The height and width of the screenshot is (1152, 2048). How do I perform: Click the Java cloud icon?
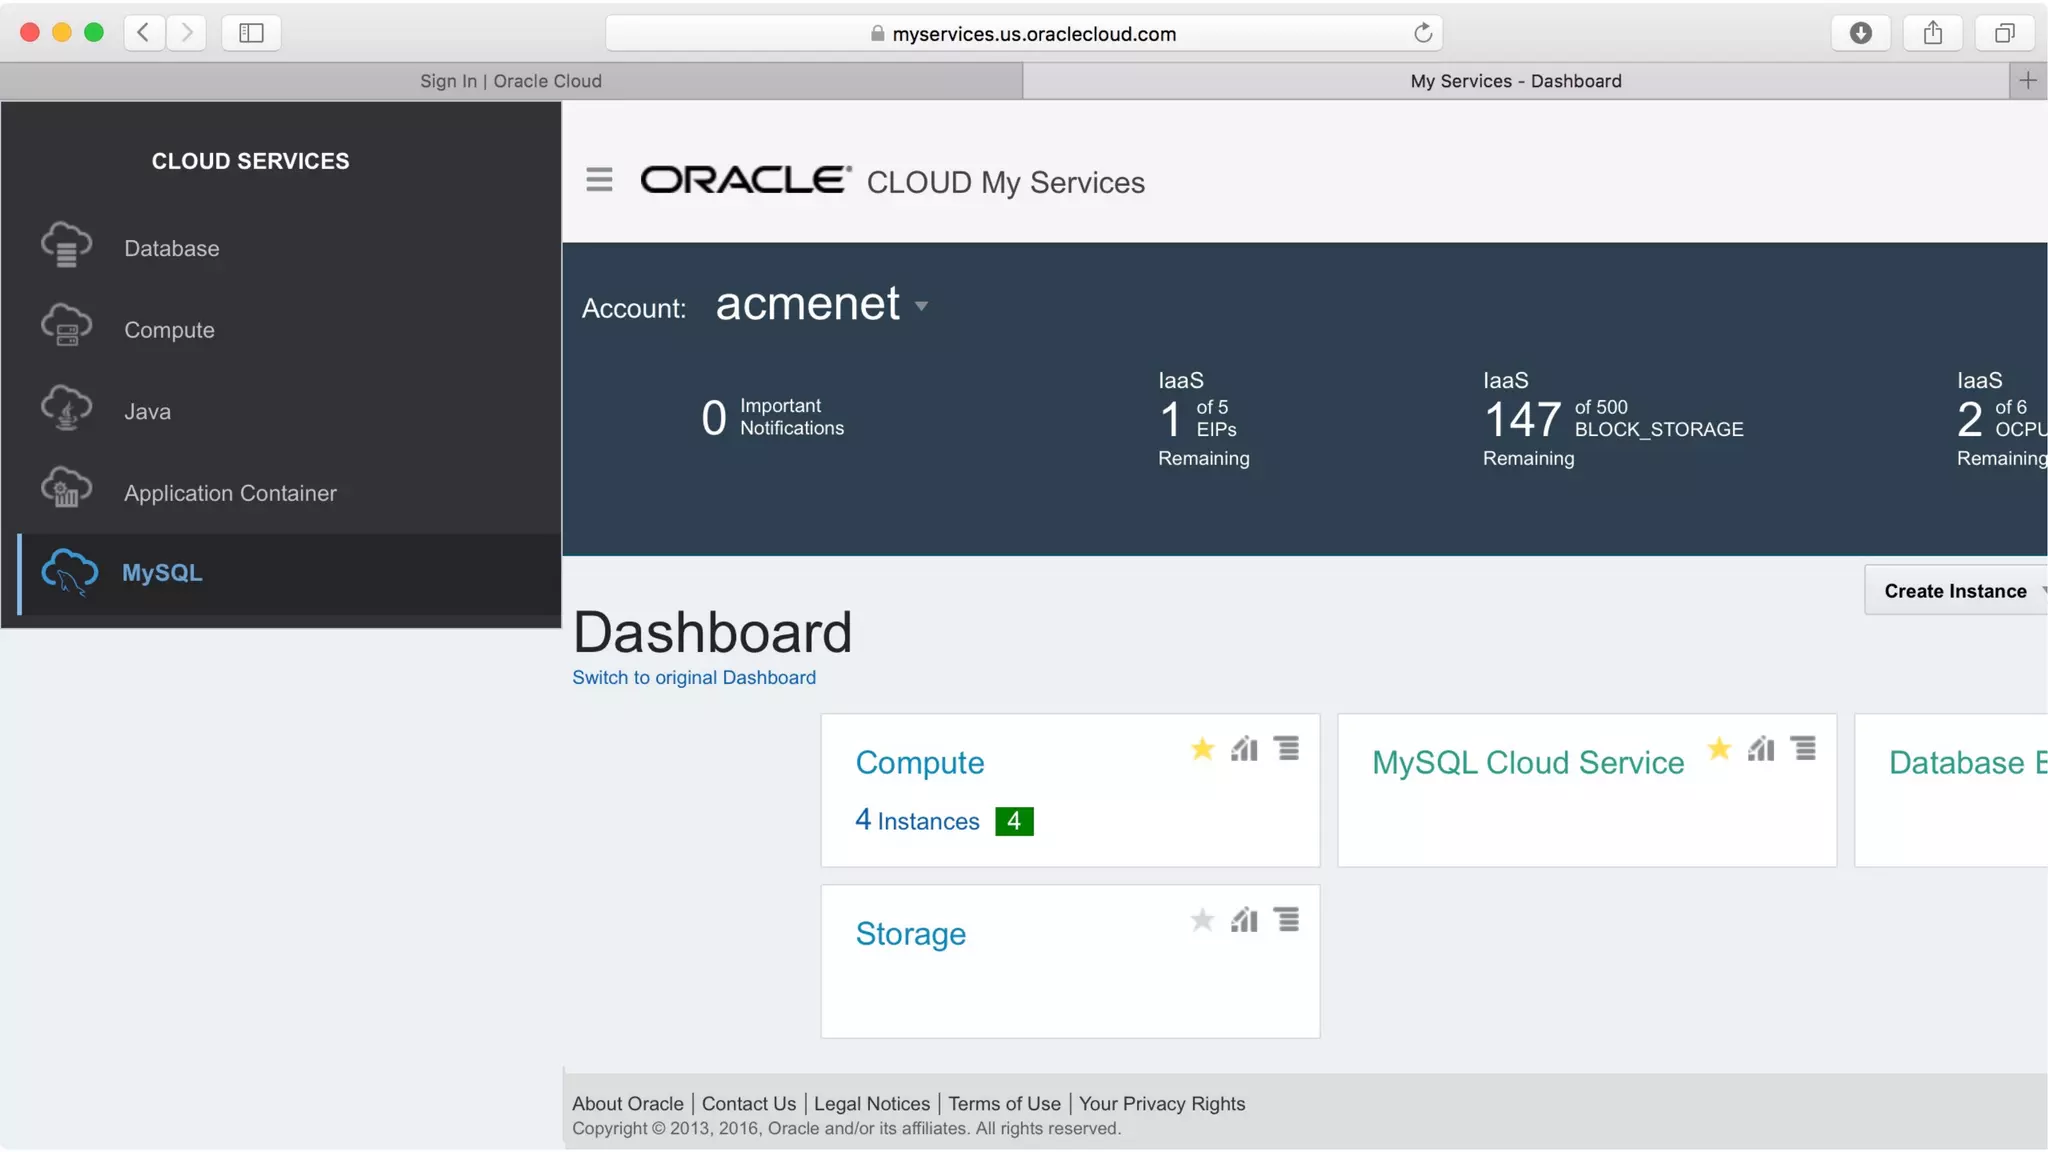click(x=66, y=409)
